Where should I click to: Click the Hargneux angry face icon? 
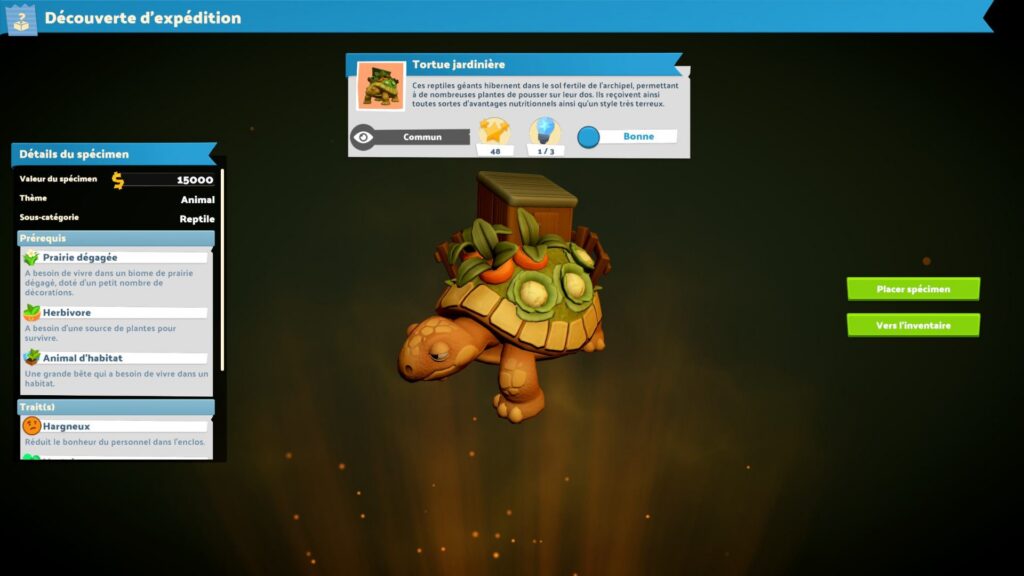(31, 426)
